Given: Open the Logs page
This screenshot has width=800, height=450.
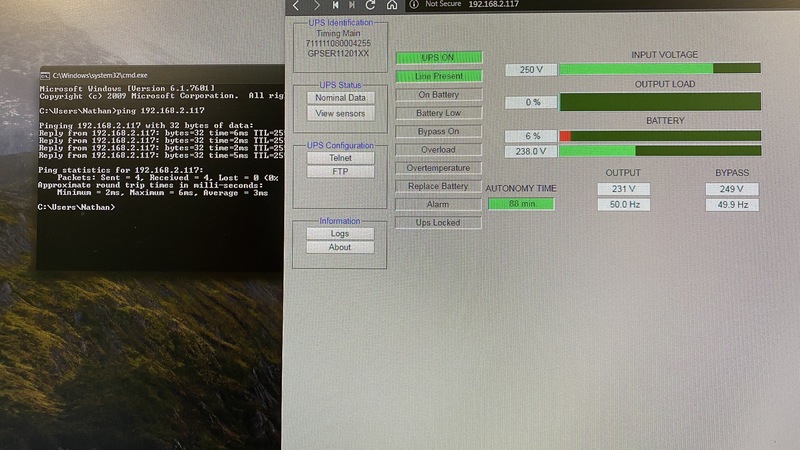Looking at the screenshot, I should pyautogui.click(x=340, y=233).
